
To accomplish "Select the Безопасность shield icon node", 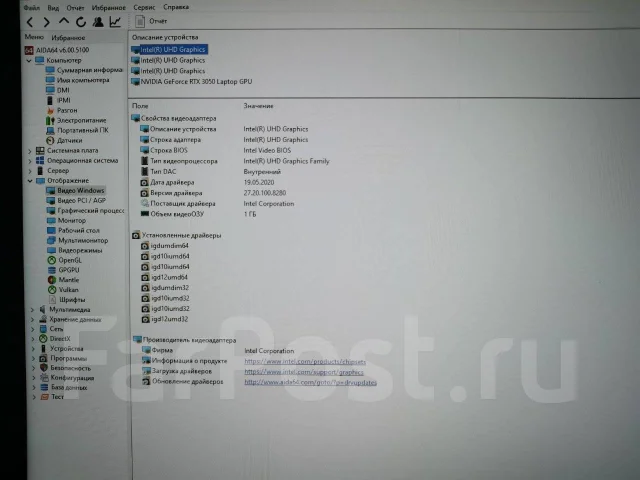I will 44,368.
